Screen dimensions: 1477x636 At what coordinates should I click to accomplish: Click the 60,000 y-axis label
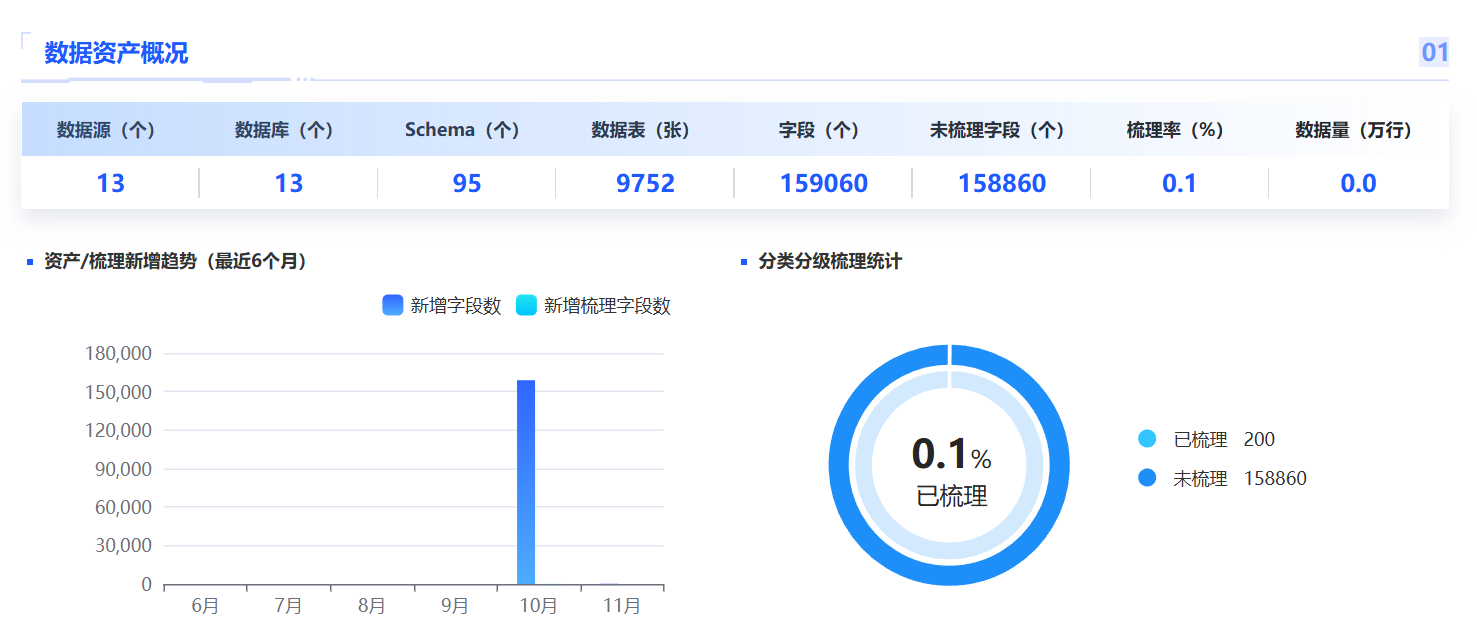(x=124, y=507)
